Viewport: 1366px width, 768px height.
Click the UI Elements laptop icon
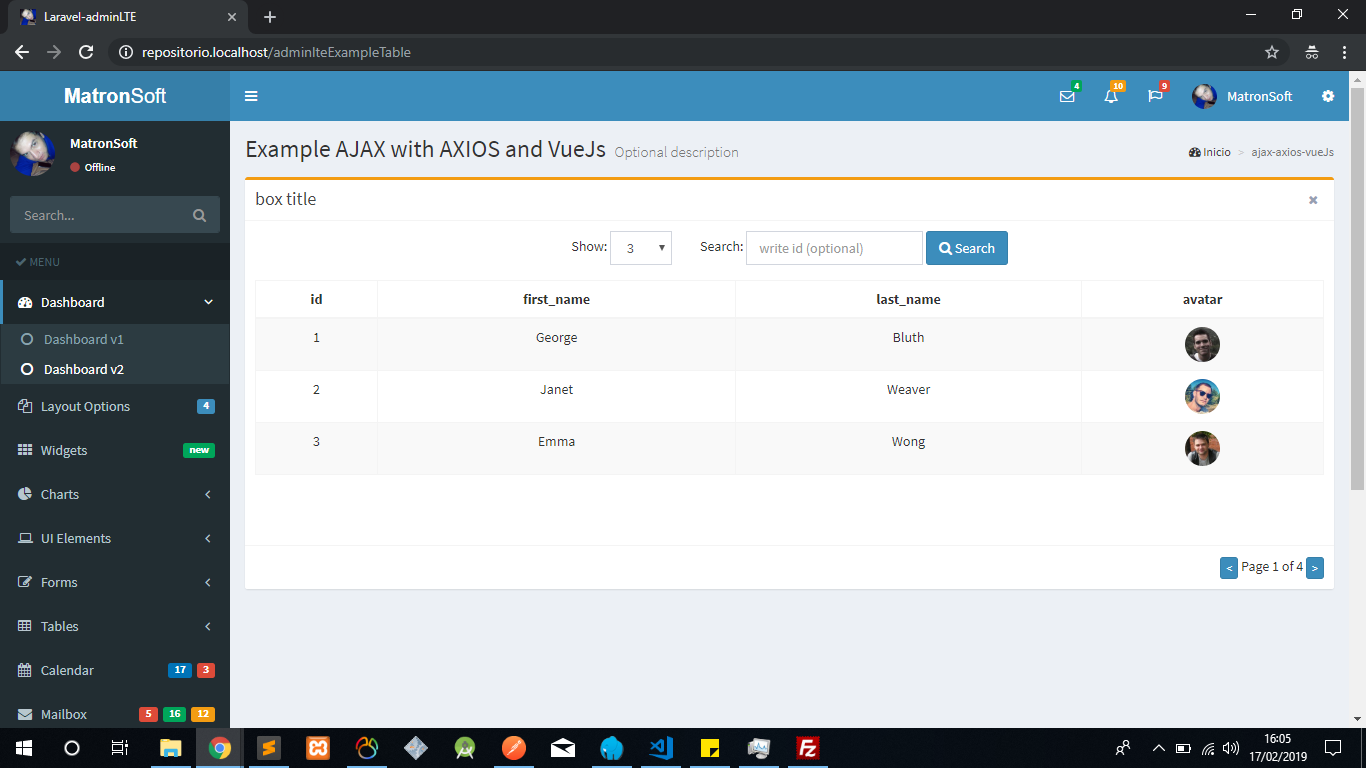click(x=25, y=538)
